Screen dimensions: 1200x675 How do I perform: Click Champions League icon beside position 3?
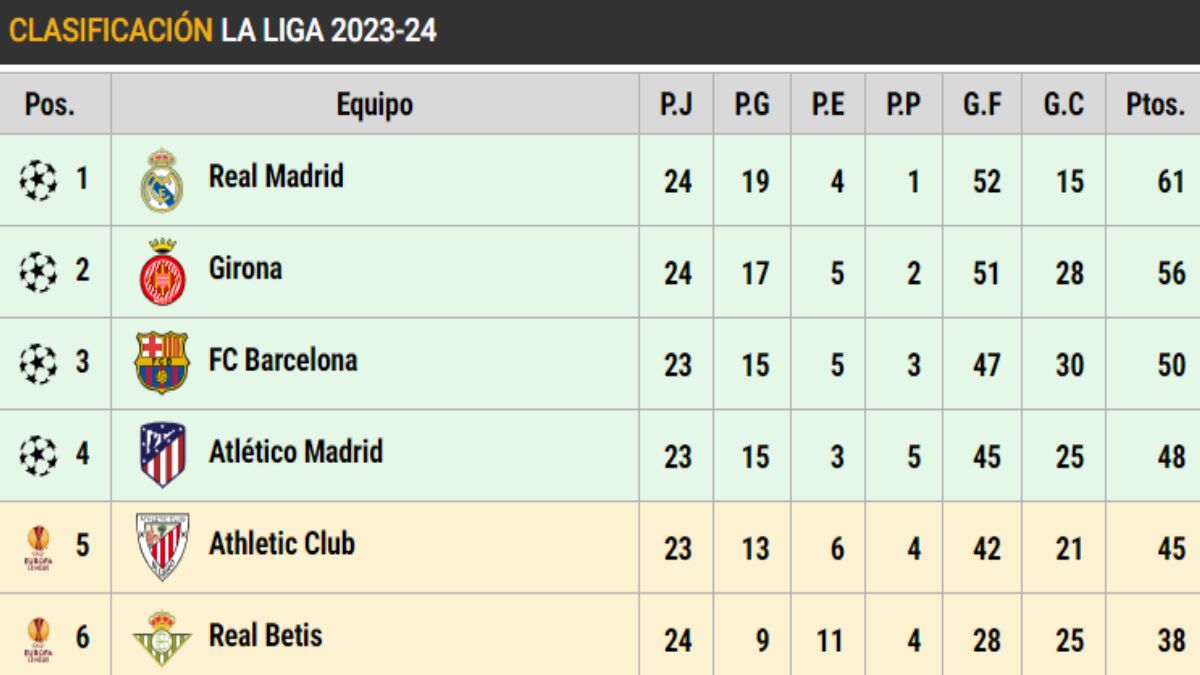pyautogui.click(x=38, y=362)
